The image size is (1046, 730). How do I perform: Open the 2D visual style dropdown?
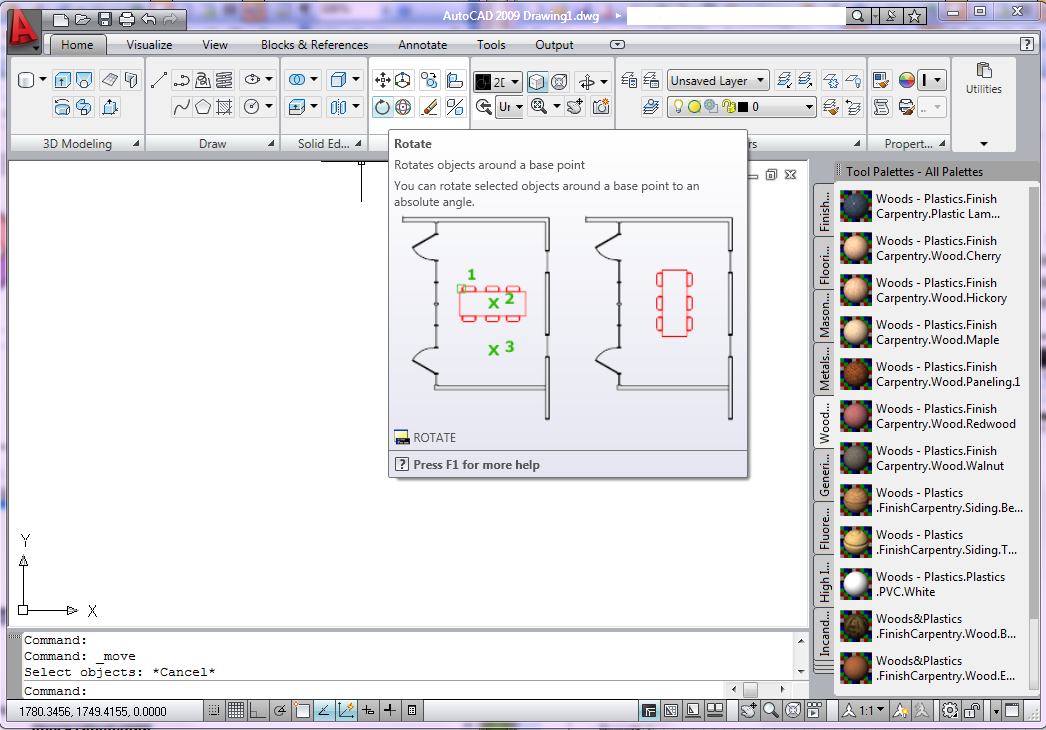pyautogui.click(x=497, y=82)
